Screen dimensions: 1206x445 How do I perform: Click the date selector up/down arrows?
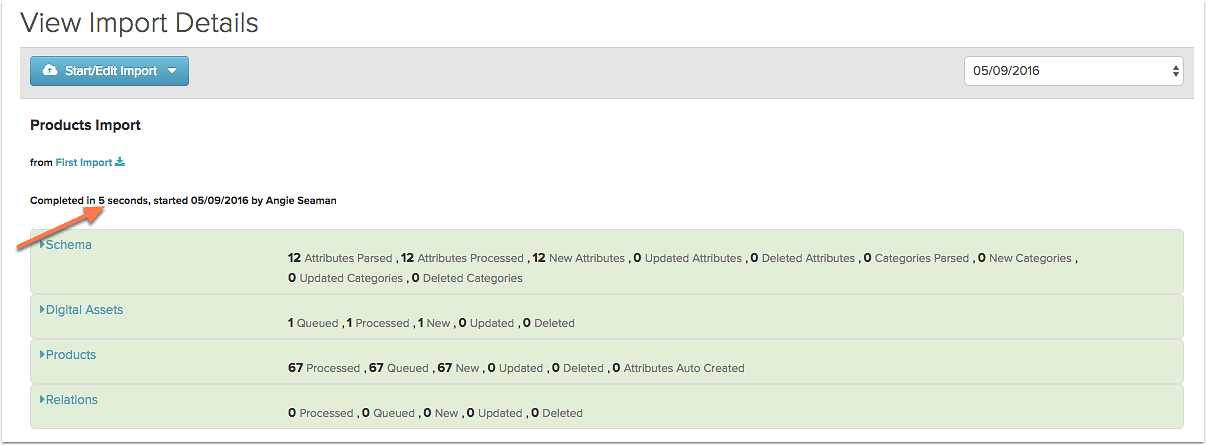[1175, 71]
